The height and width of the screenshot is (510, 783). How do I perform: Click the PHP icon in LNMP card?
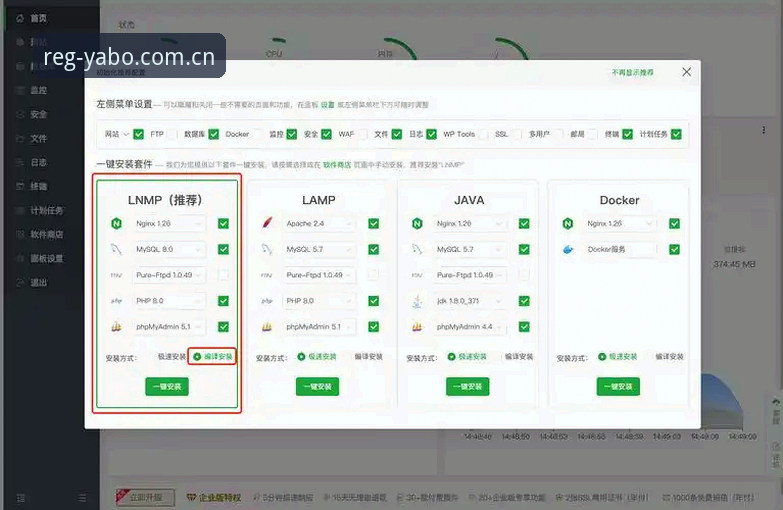click(116, 301)
